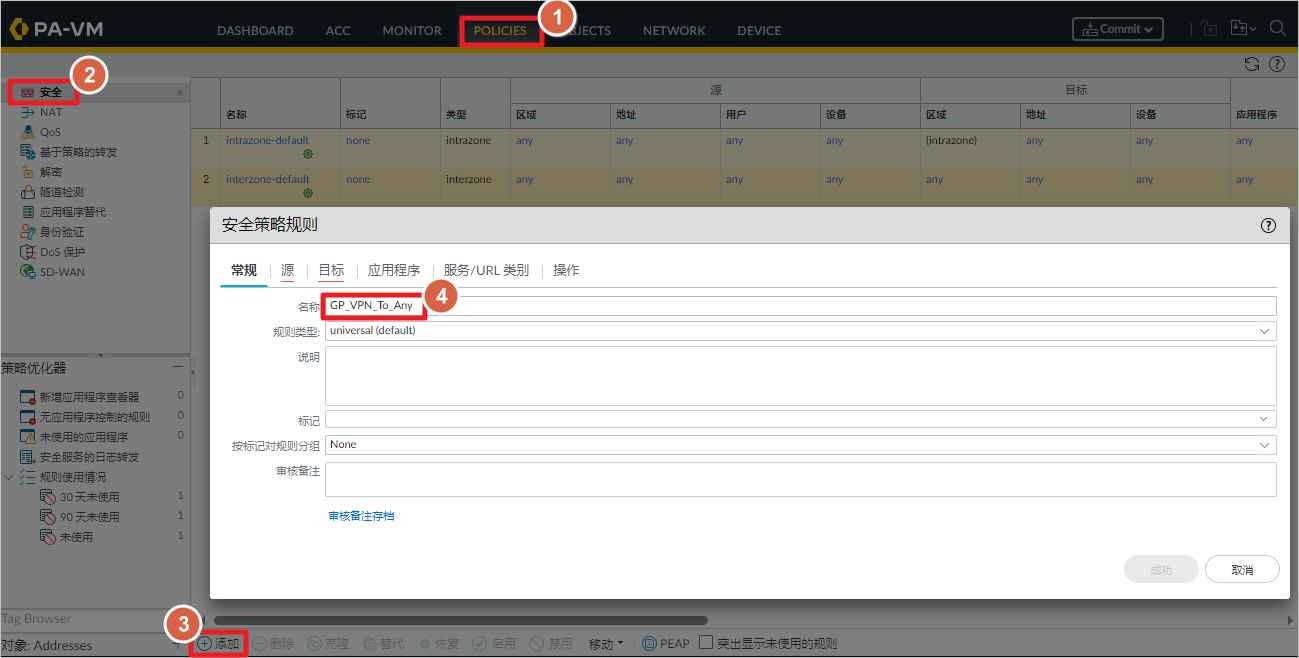Click the refresh icon above the table
Viewport: 1299px width, 658px height.
pyautogui.click(x=1252, y=64)
